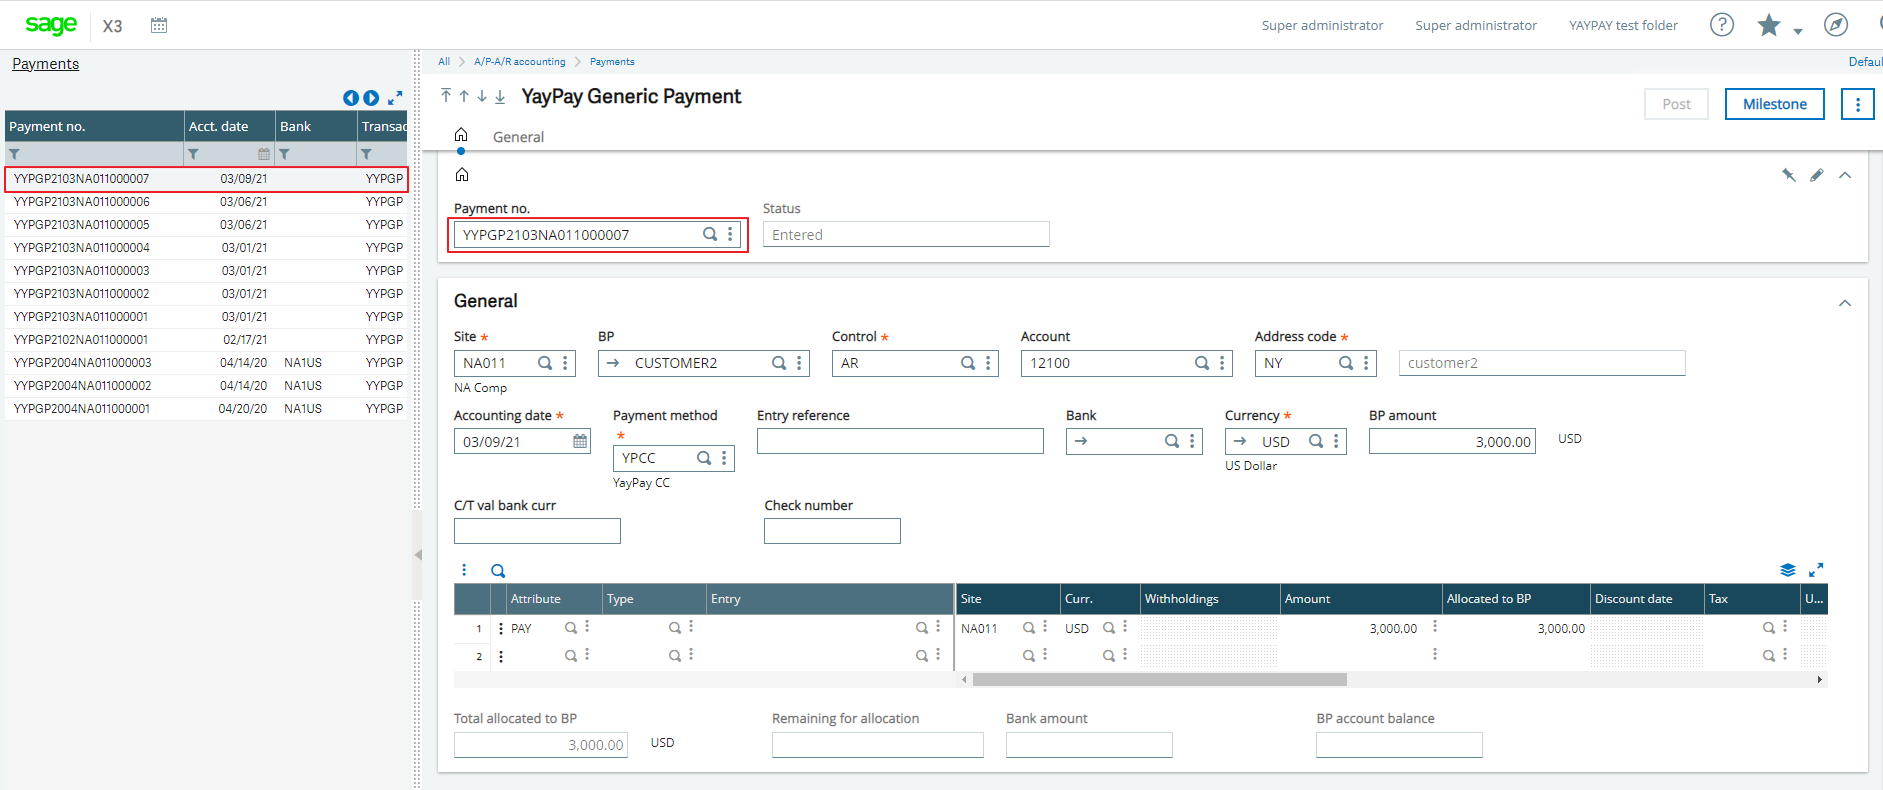The image size is (1883, 790).
Task: Click the Milestone button
Action: [x=1774, y=104]
